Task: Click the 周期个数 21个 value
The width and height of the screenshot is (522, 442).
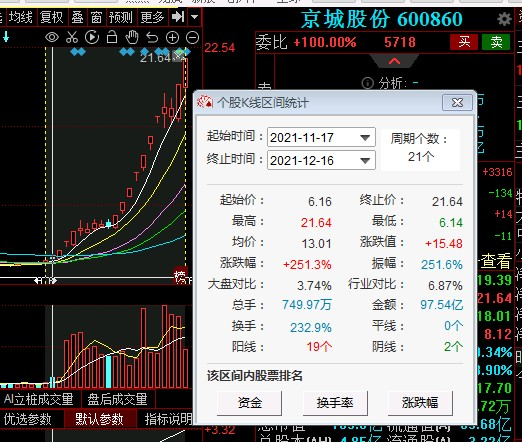Action: pos(421,156)
